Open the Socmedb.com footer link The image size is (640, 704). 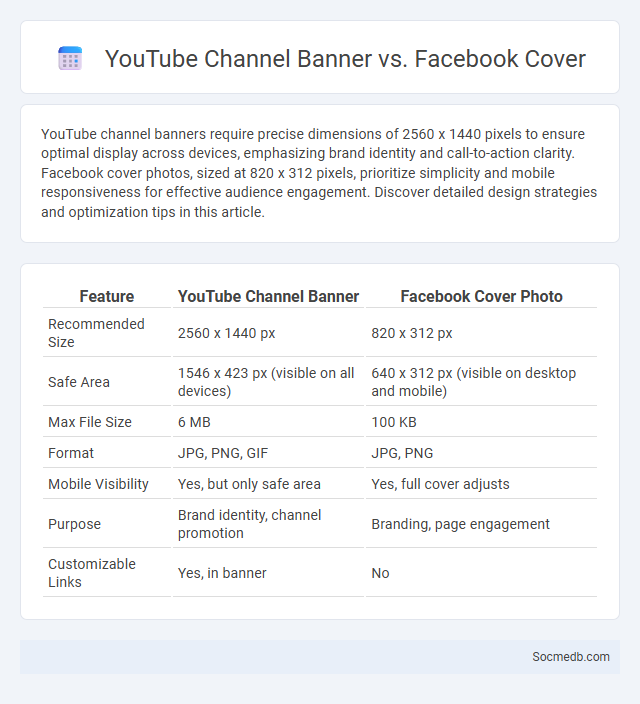[x=571, y=656]
